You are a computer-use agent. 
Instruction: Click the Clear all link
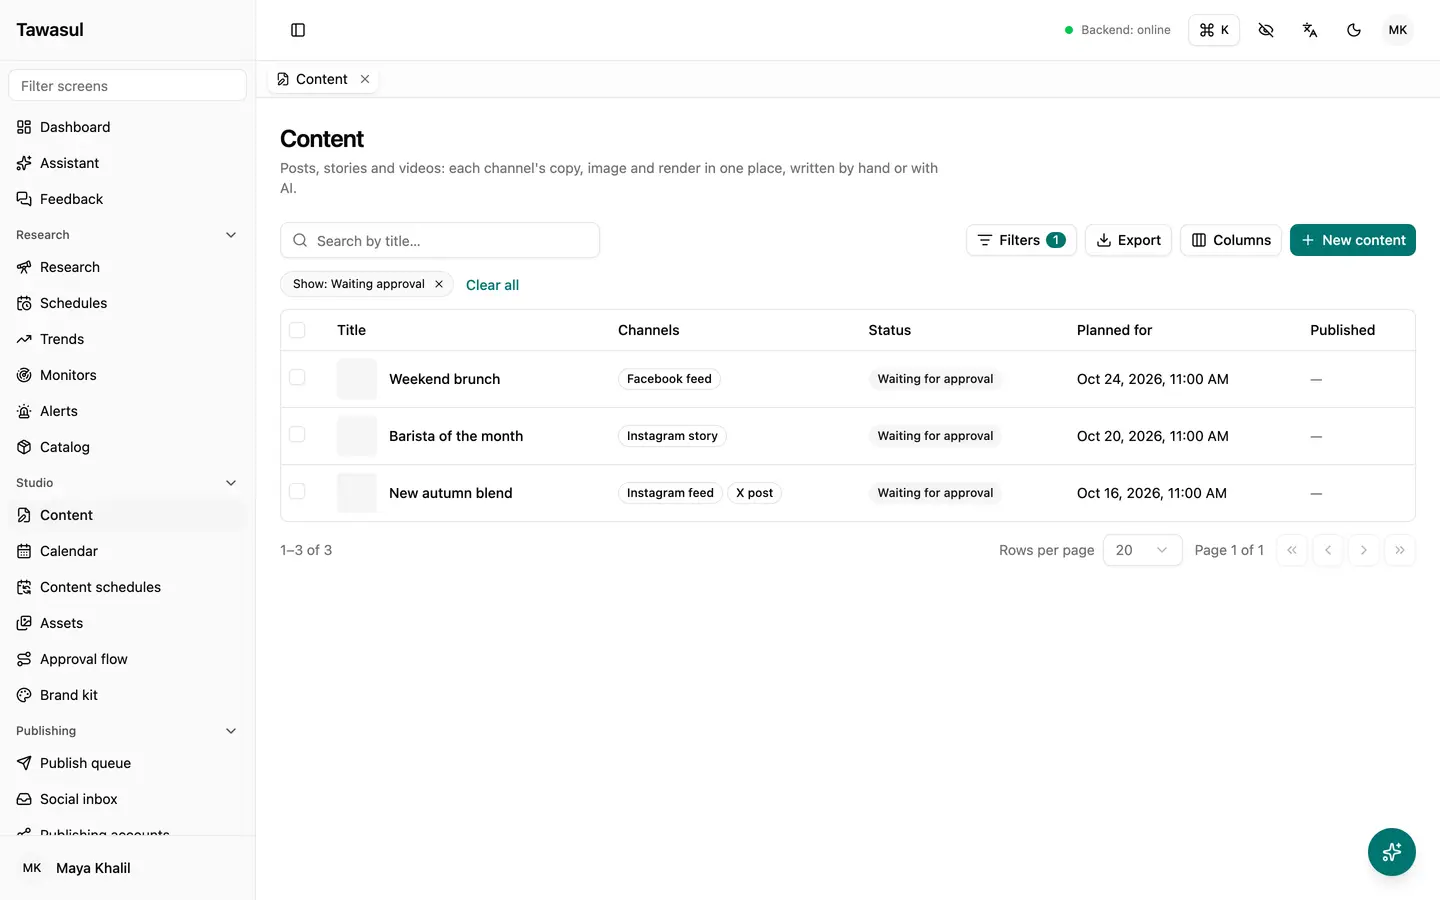pyautogui.click(x=492, y=285)
